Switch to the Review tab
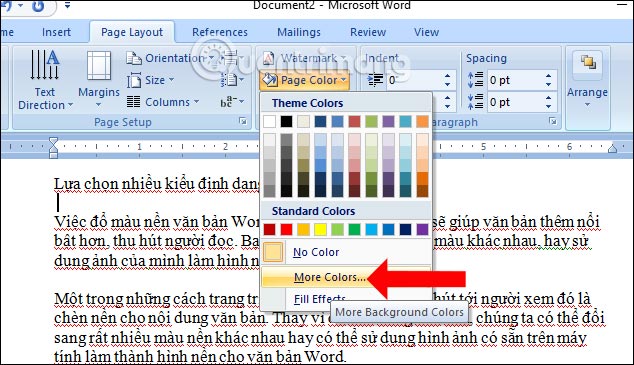The image size is (634, 365). coord(368,32)
